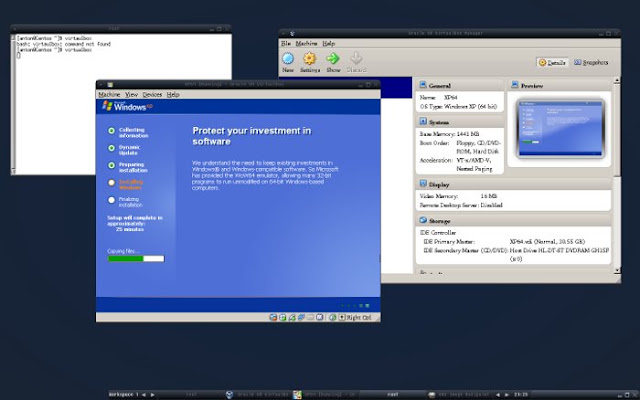Click Right Ctrl host key label
The height and width of the screenshot is (400, 640).
pyautogui.click(x=359, y=317)
